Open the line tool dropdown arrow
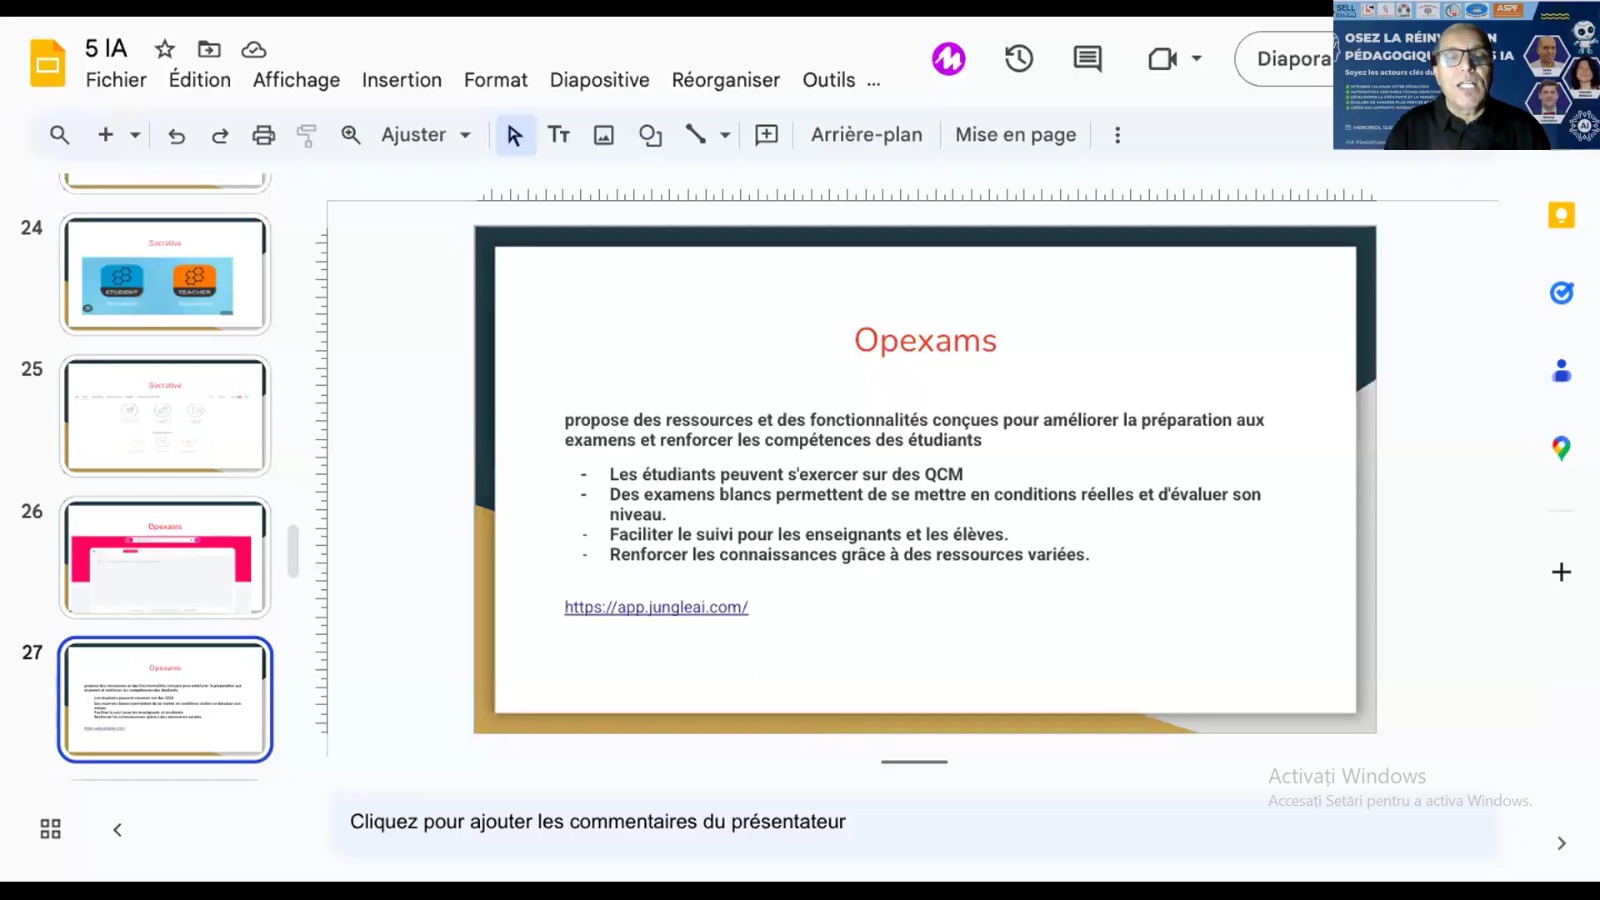 [725, 135]
